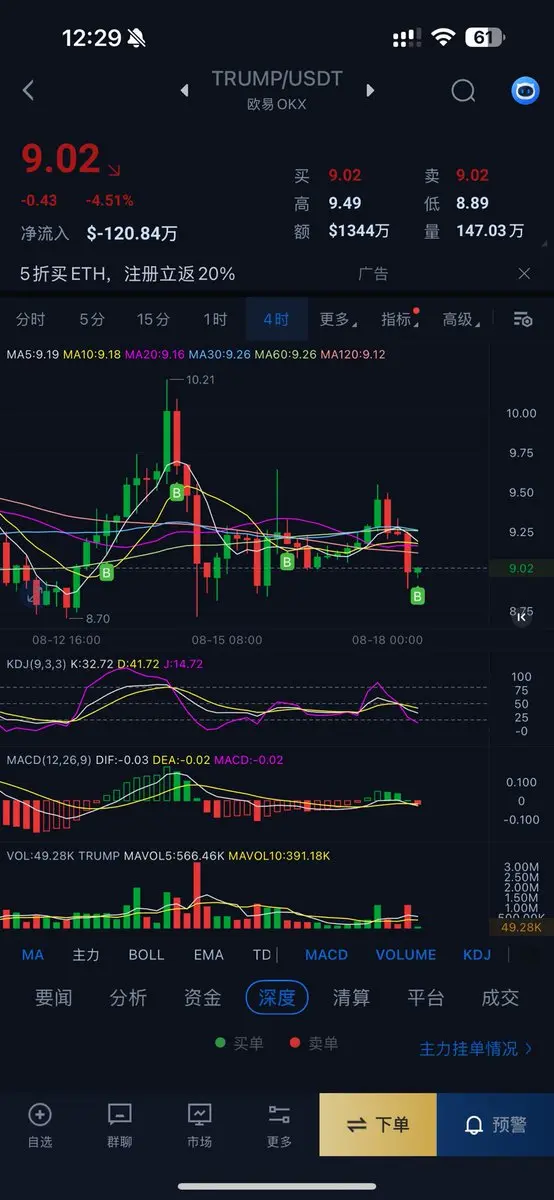554x1200 pixels.
Task: Tap MACD(12,26,9) indicator label
Action: [47, 760]
